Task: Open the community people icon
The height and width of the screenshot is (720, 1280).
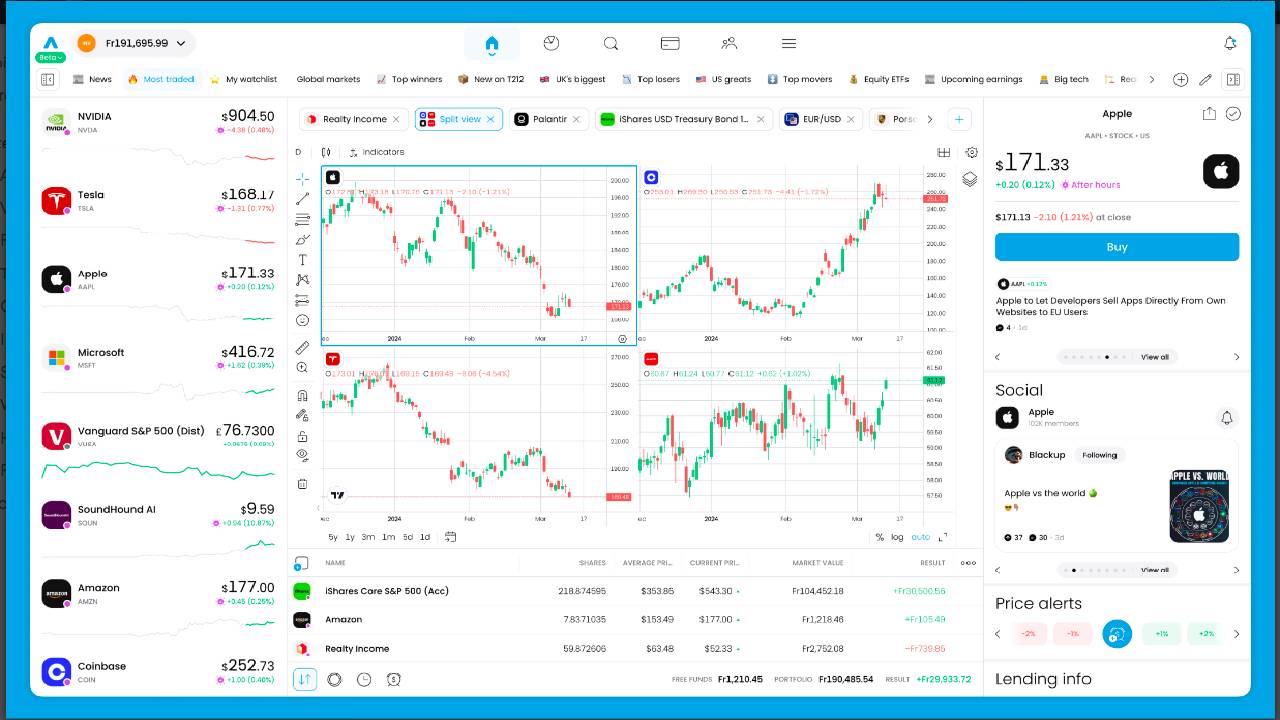Action: coord(729,43)
